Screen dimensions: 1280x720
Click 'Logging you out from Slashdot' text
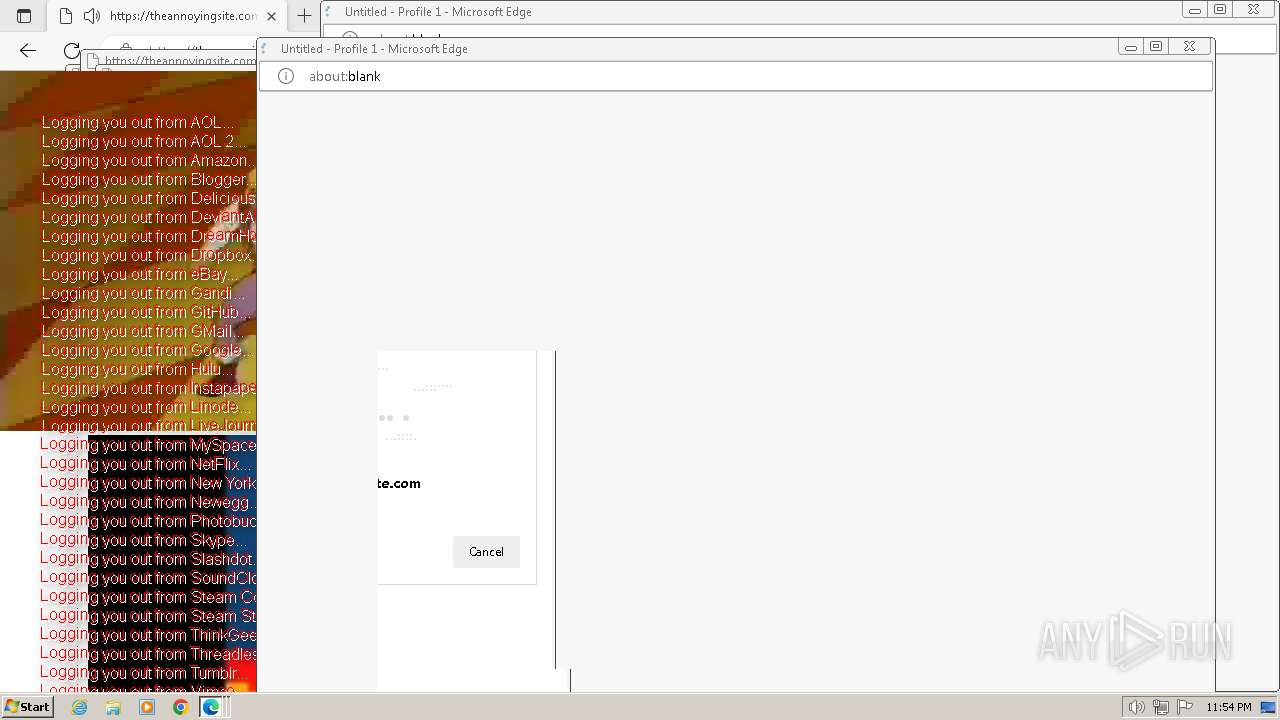(148, 559)
